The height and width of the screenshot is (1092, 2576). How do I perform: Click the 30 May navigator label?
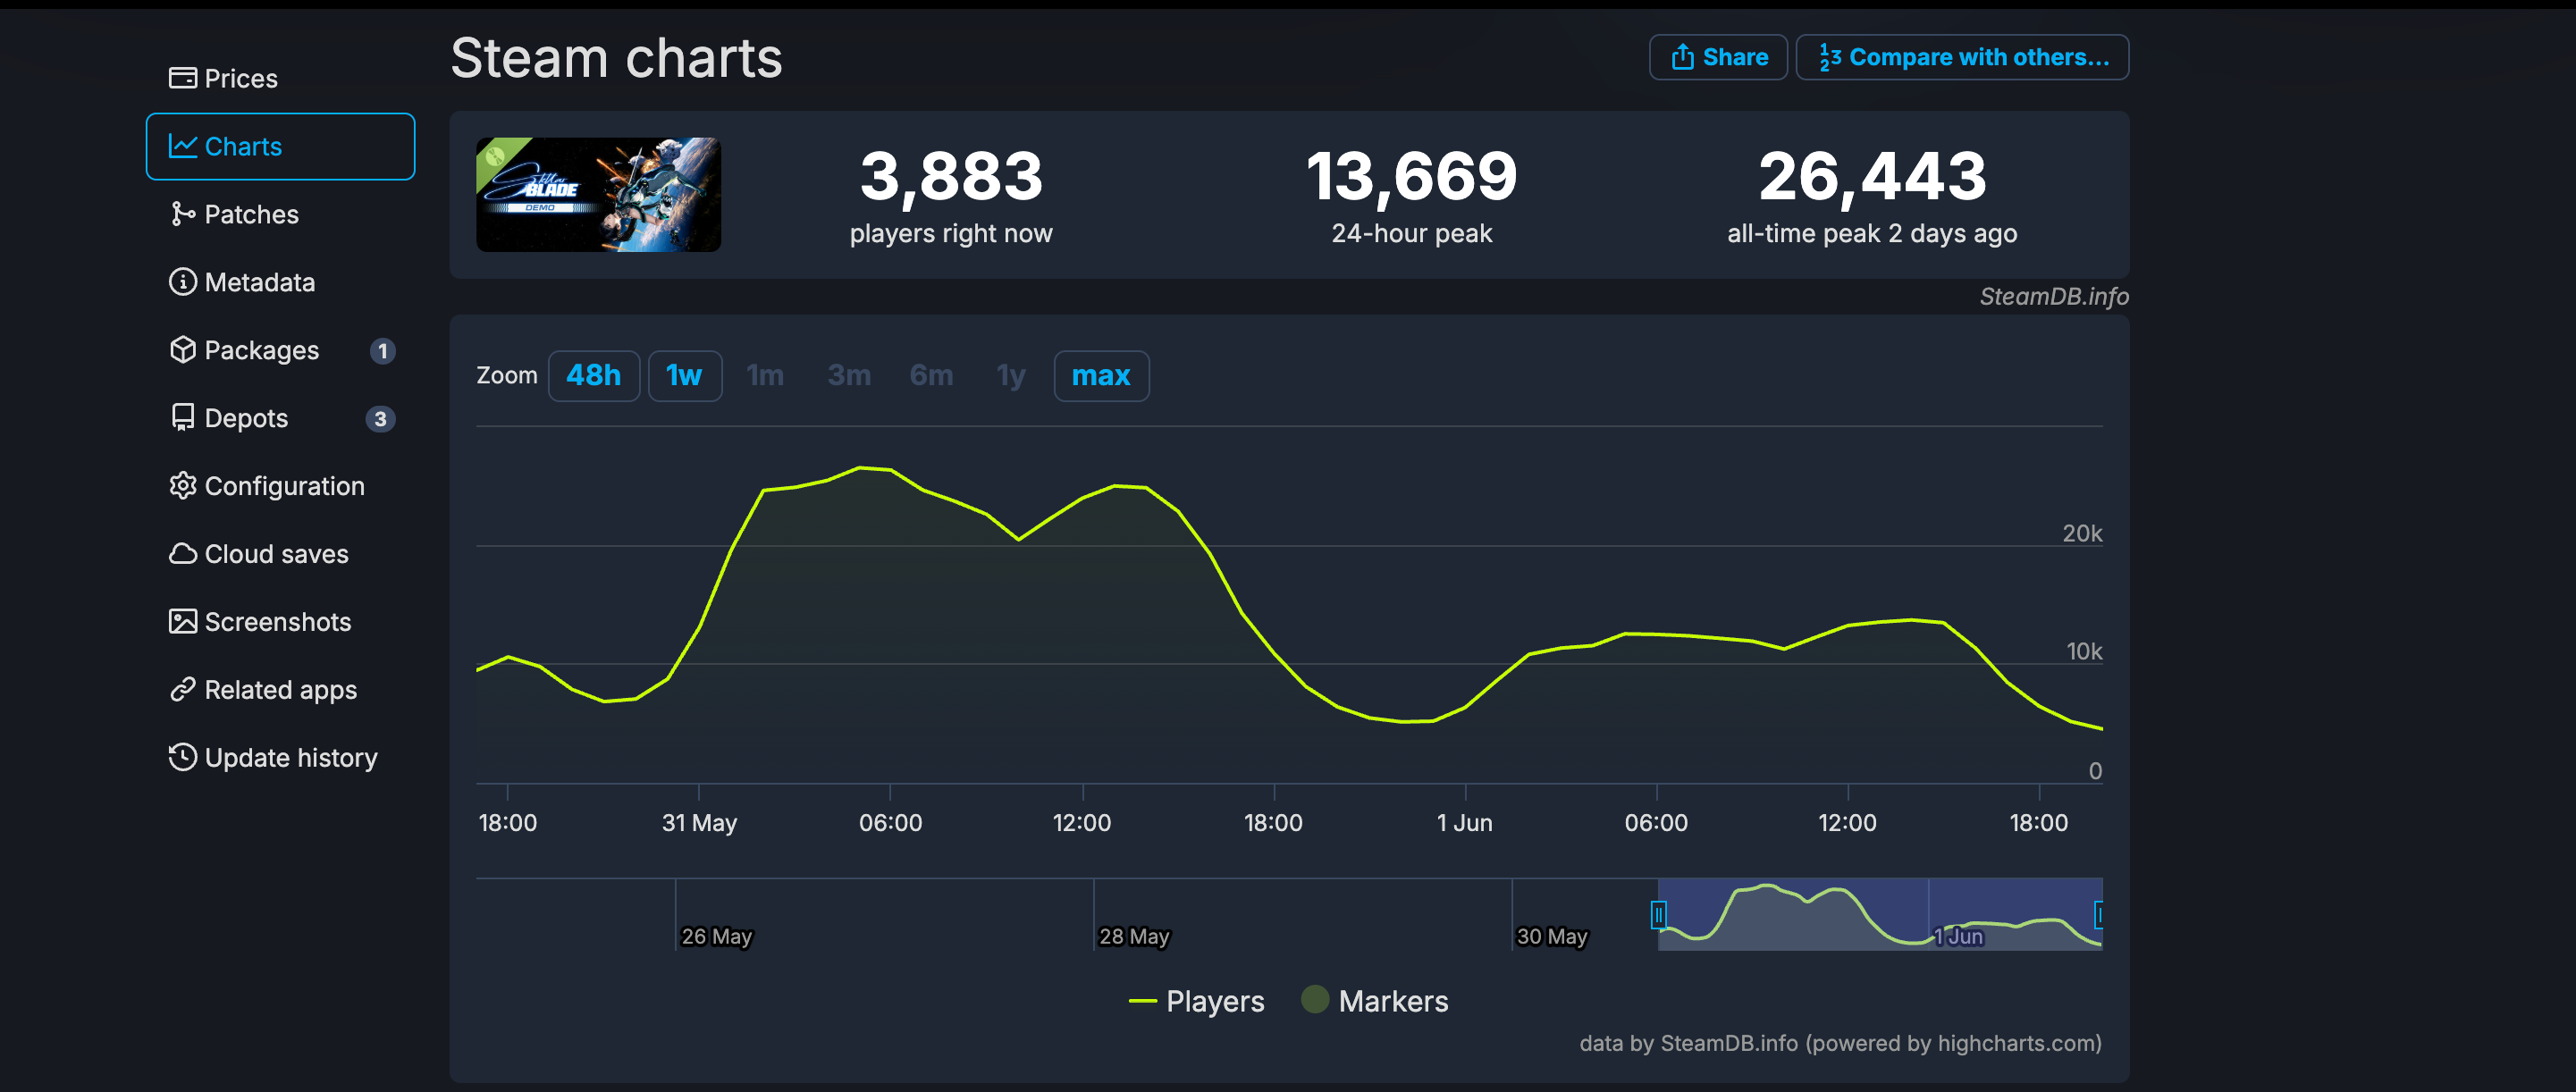click(x=1552, y=936)
